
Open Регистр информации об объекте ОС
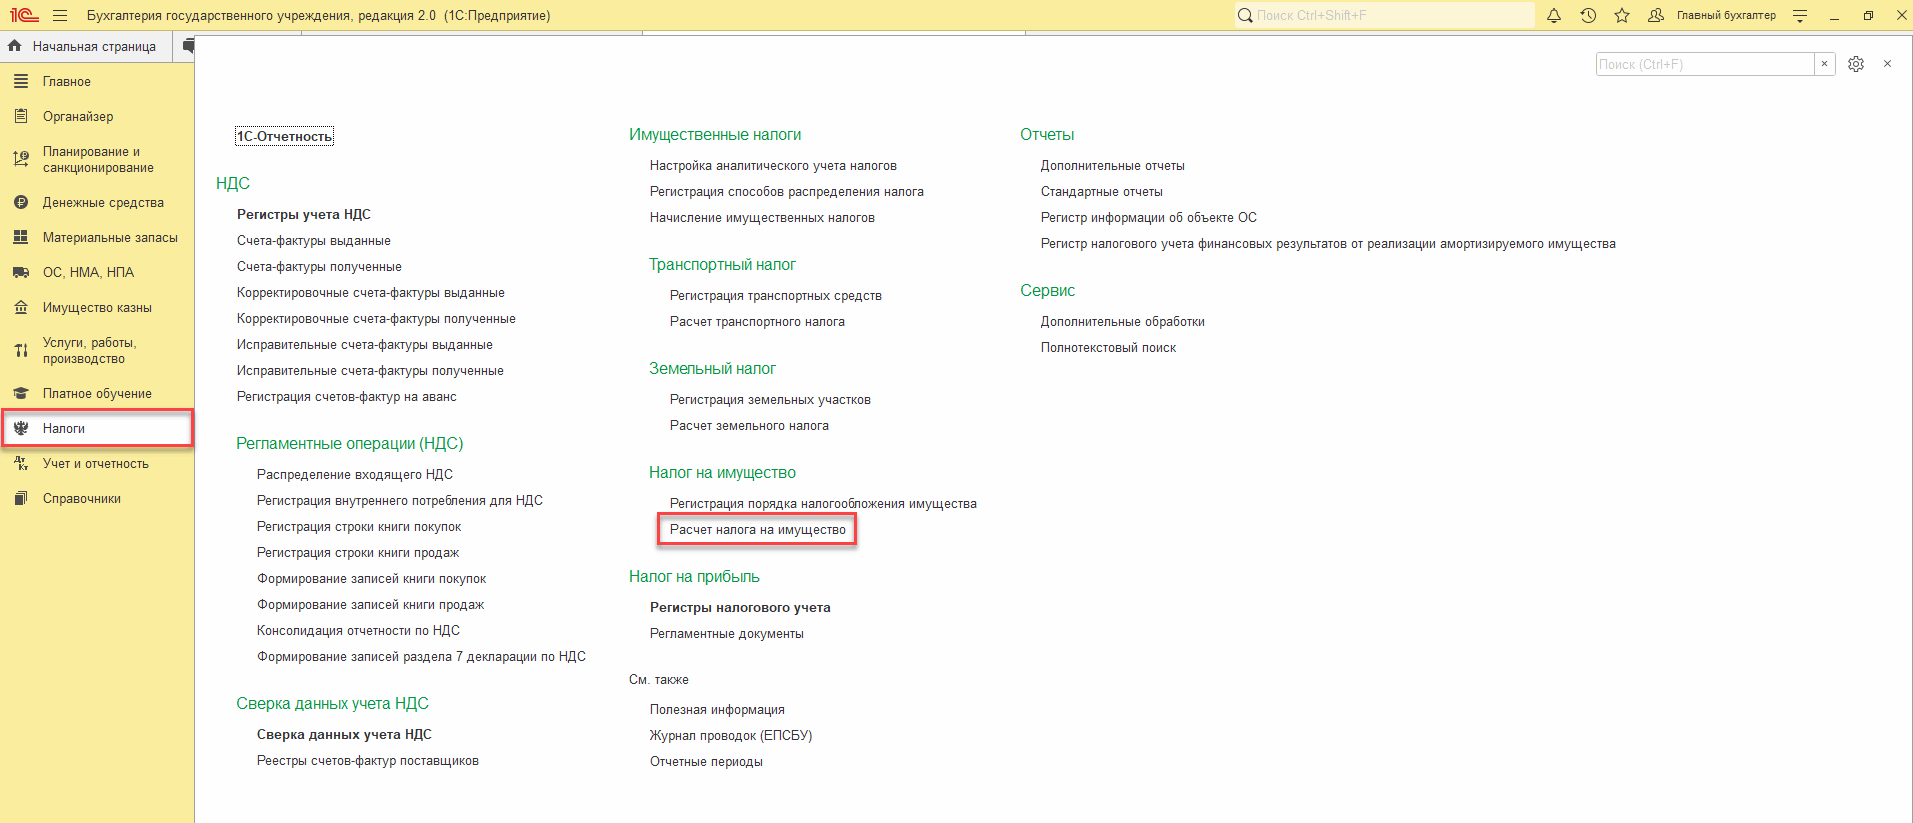point(1149,217)
